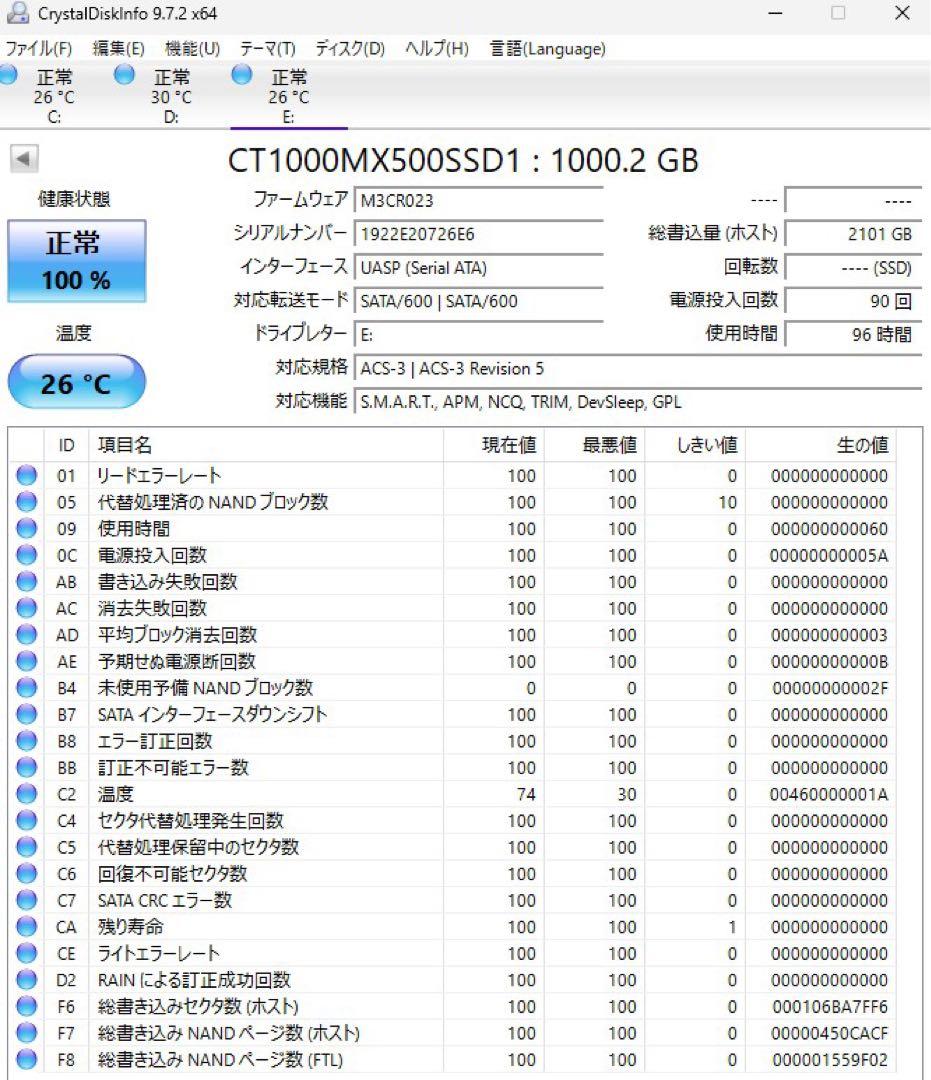Click the blue status dot beside 温度 row C2
The width and height of the screenshot is (931, 1080).
(x=27, y=794)
